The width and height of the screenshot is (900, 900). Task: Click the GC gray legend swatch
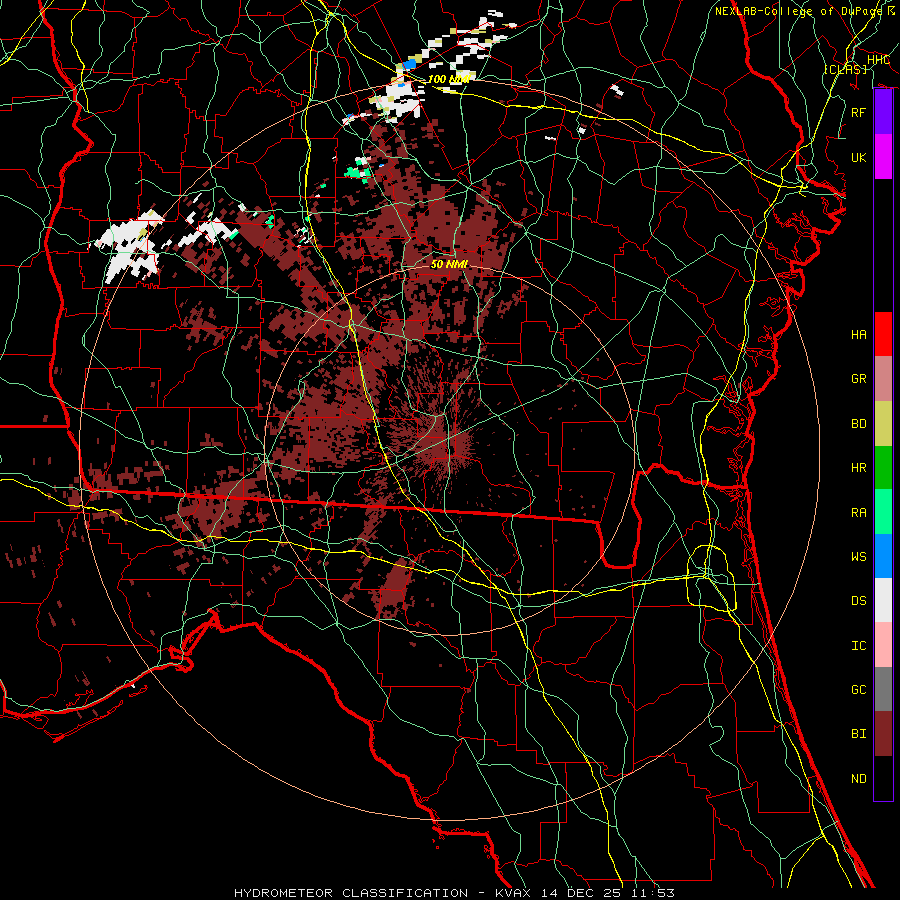tap(883, 689)
